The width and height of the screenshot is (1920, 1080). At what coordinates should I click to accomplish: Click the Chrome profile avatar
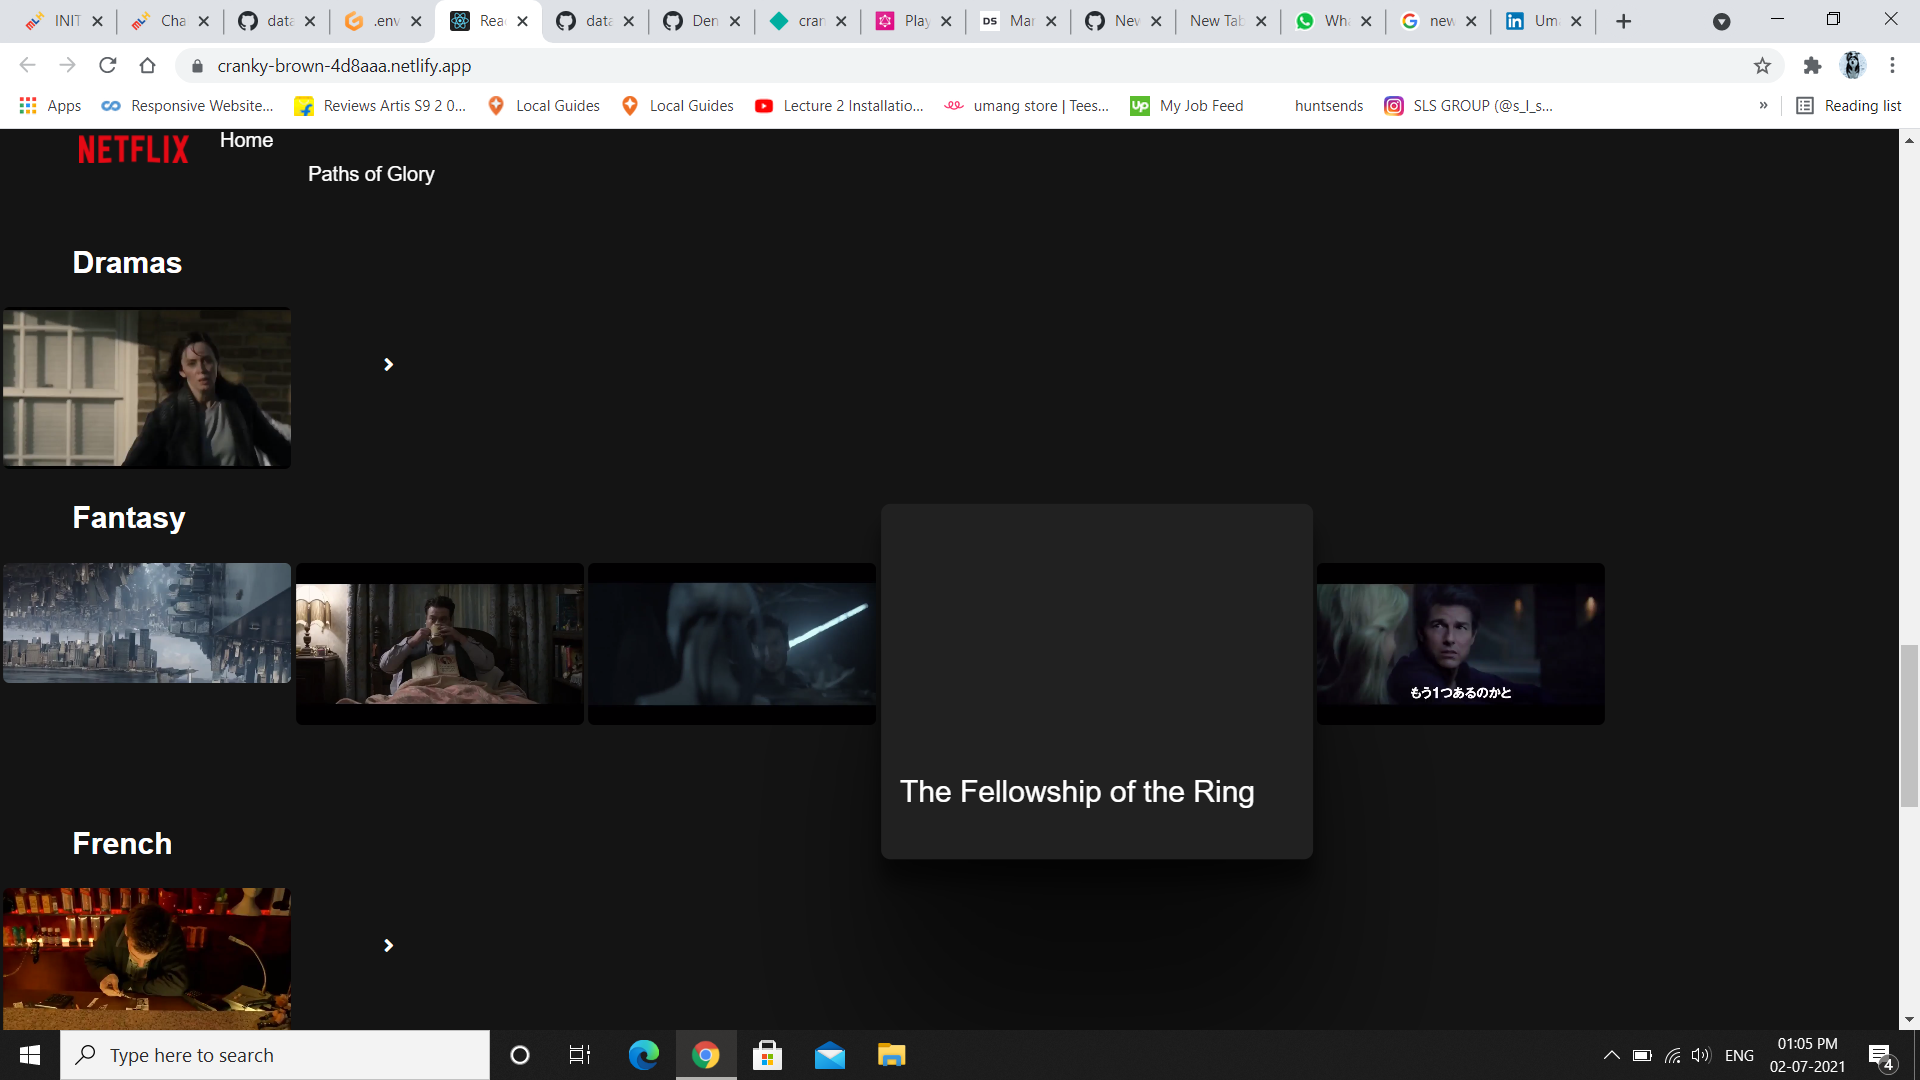[x=1853, y=65]
